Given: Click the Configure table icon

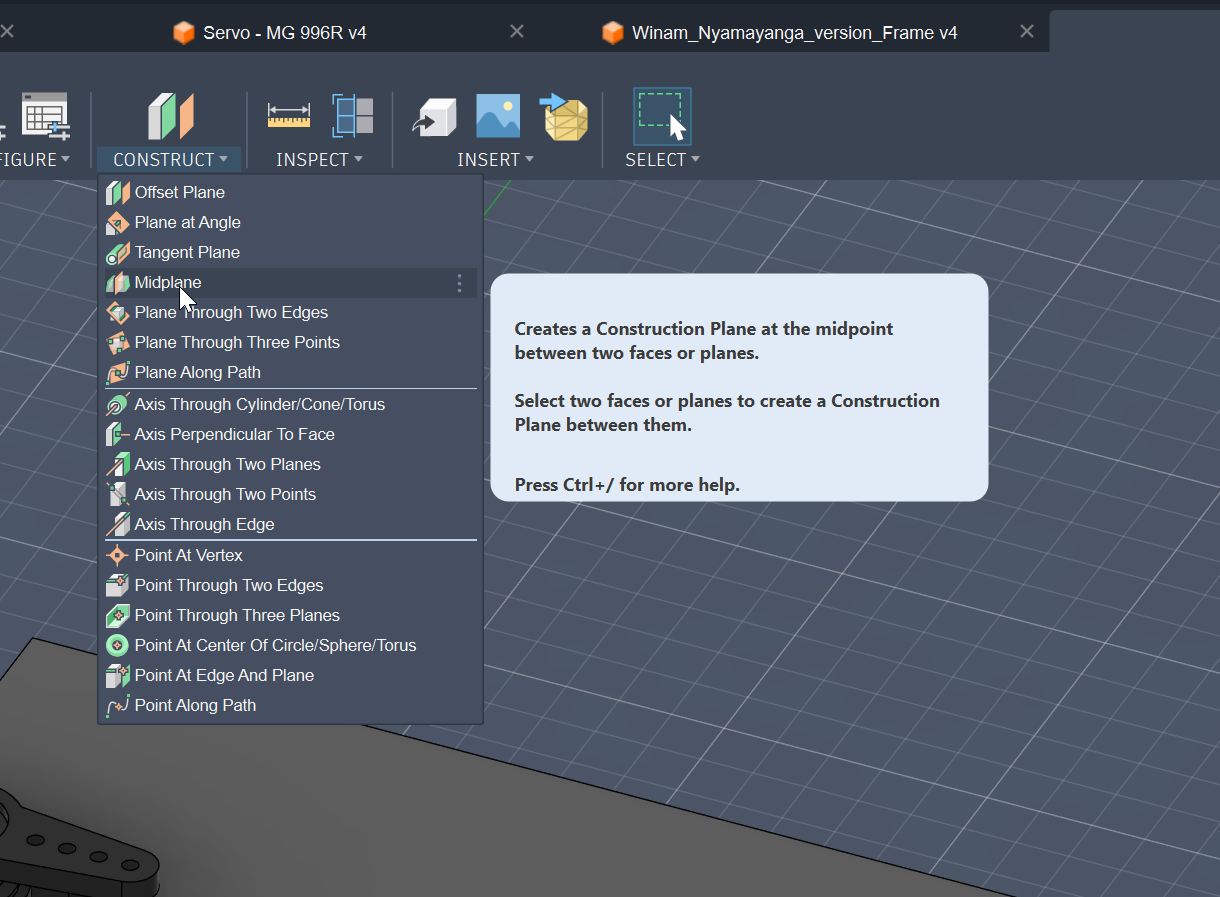Looking at the screenshot, I should coord(45,116).
